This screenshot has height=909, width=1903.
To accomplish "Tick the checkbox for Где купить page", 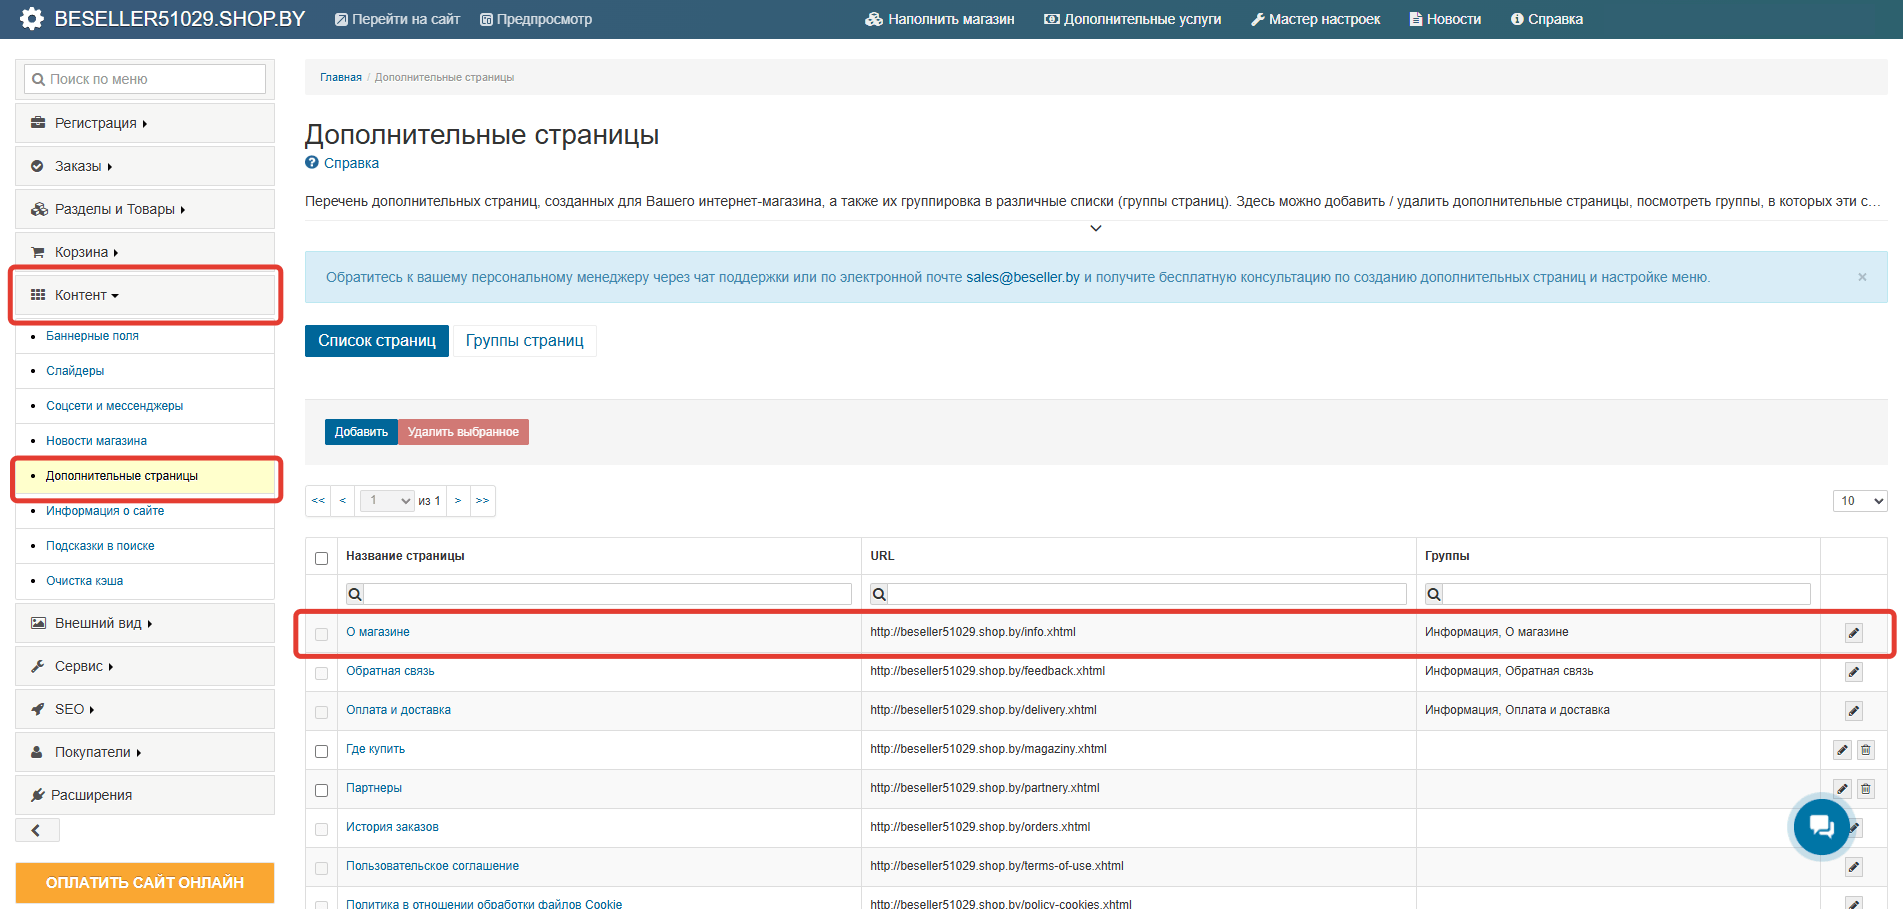I will pyautogui.click(x=322, y=751).
